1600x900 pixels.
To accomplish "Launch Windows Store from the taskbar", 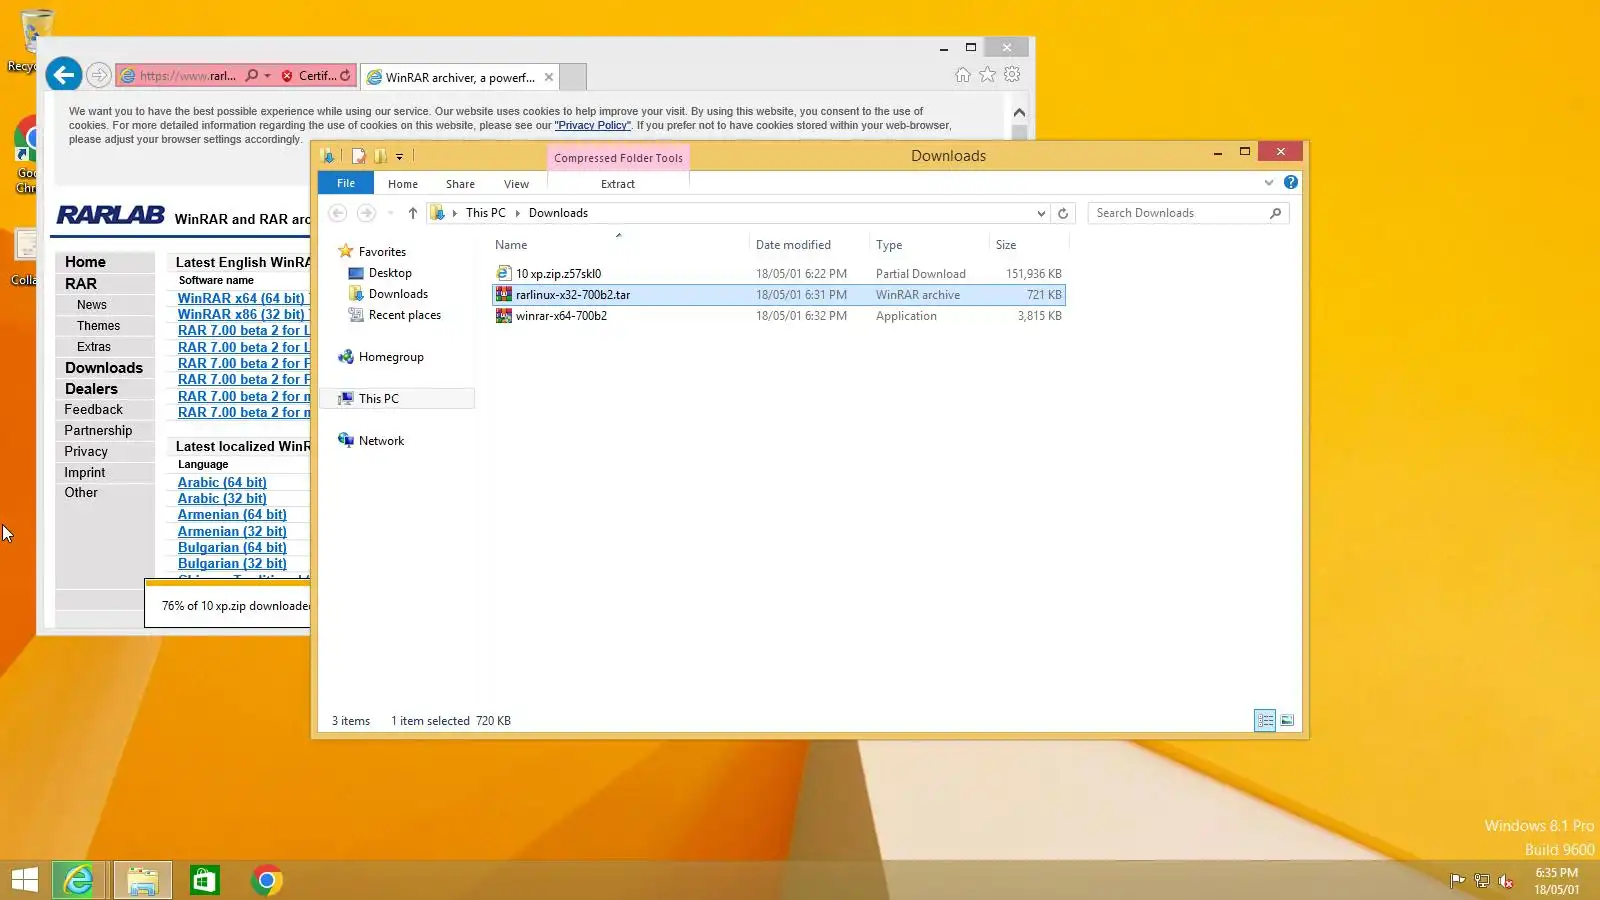I will click(205, 880).
